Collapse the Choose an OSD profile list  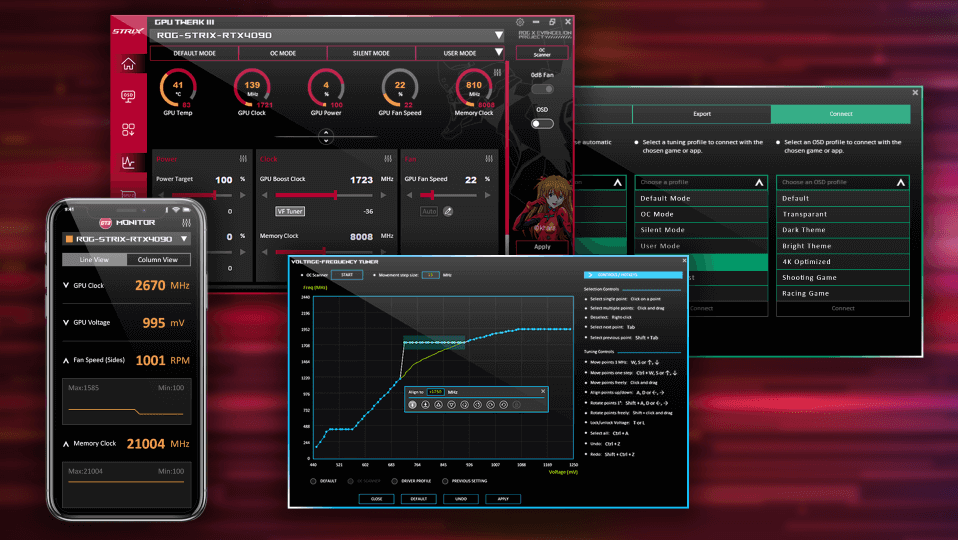pyautogui.click(x=900, y=182)
